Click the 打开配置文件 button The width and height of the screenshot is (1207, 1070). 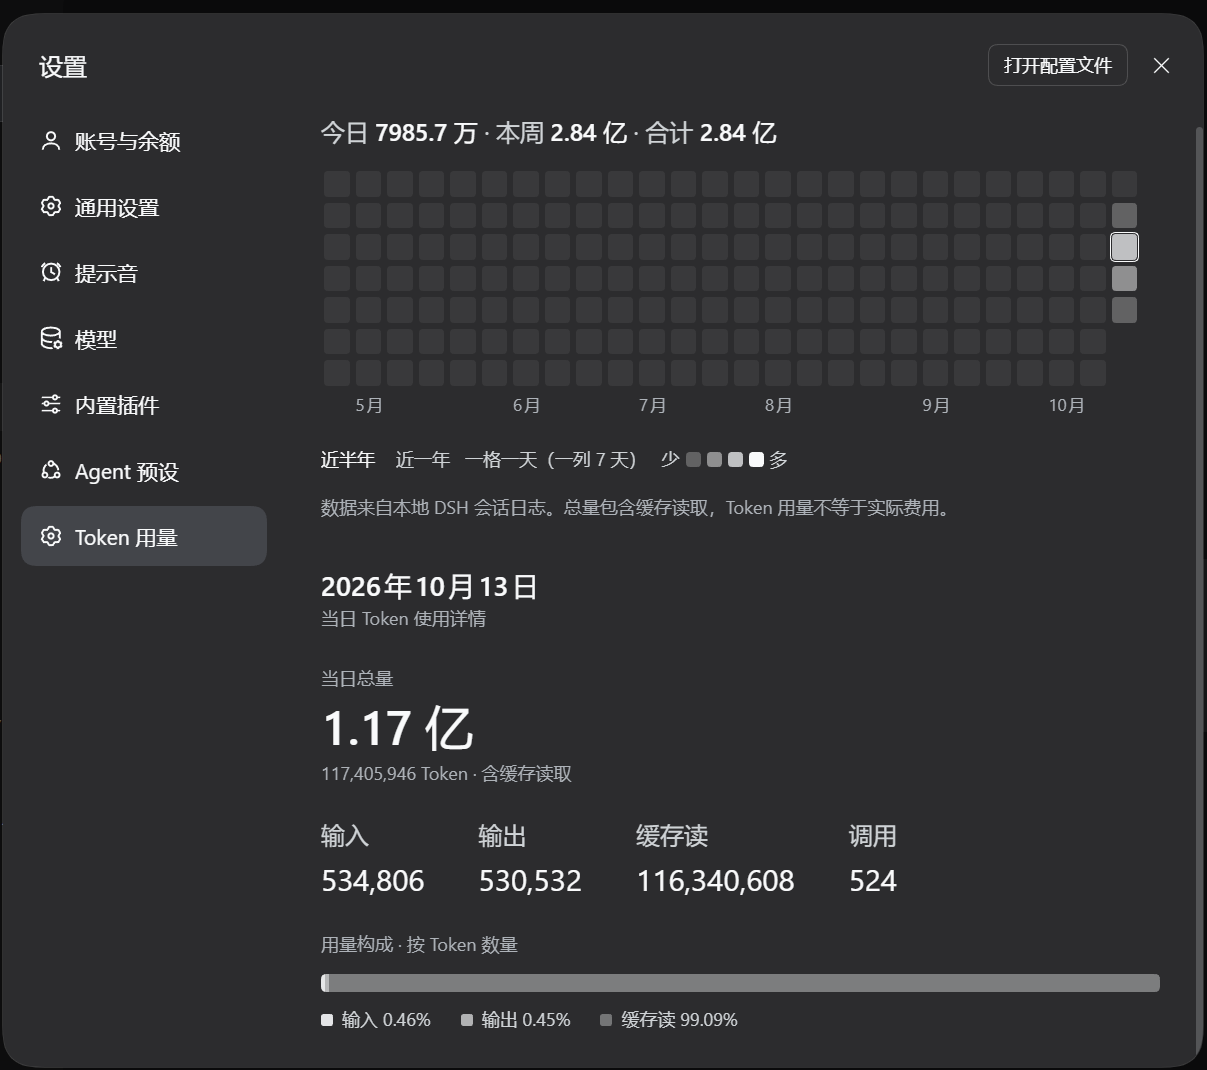[1058, 65]
